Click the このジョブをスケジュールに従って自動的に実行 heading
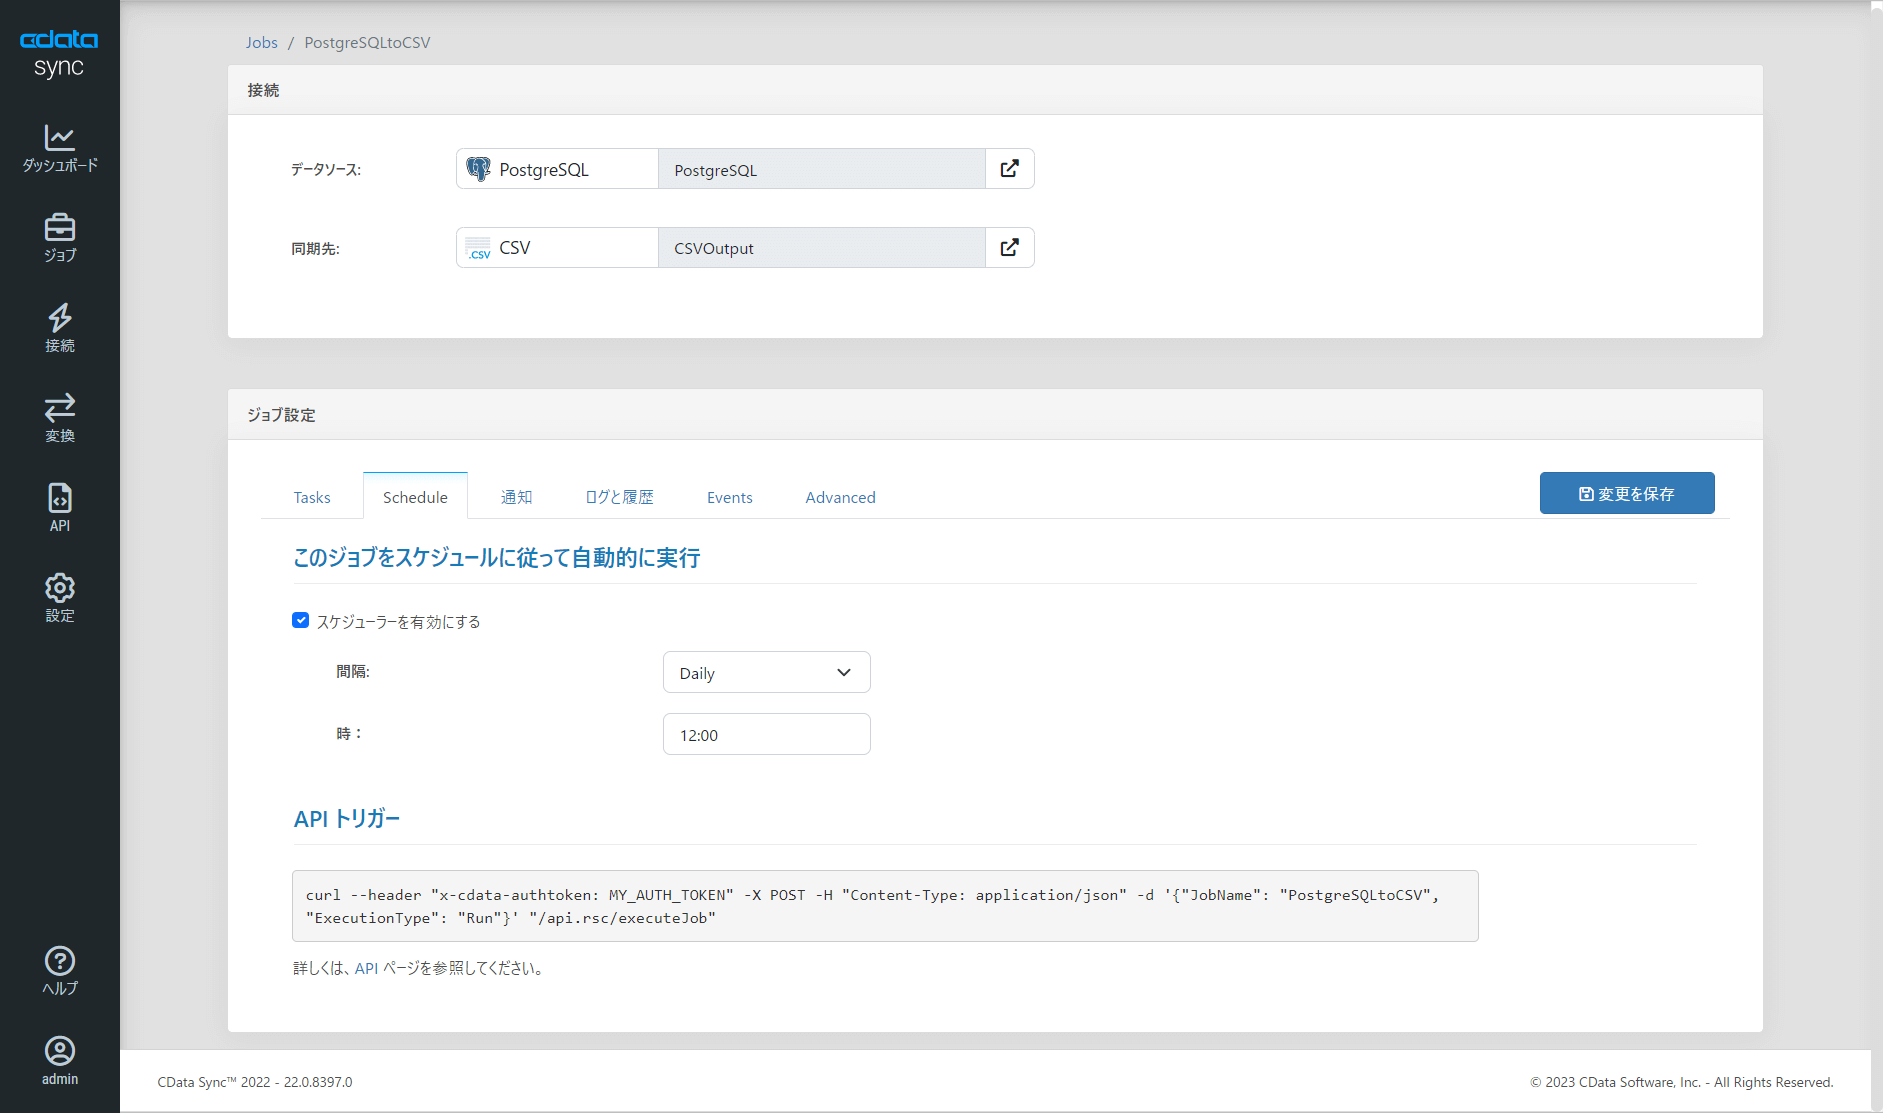The width and height of the screenshot is (1883, 1113). click(x=497, y=557)
